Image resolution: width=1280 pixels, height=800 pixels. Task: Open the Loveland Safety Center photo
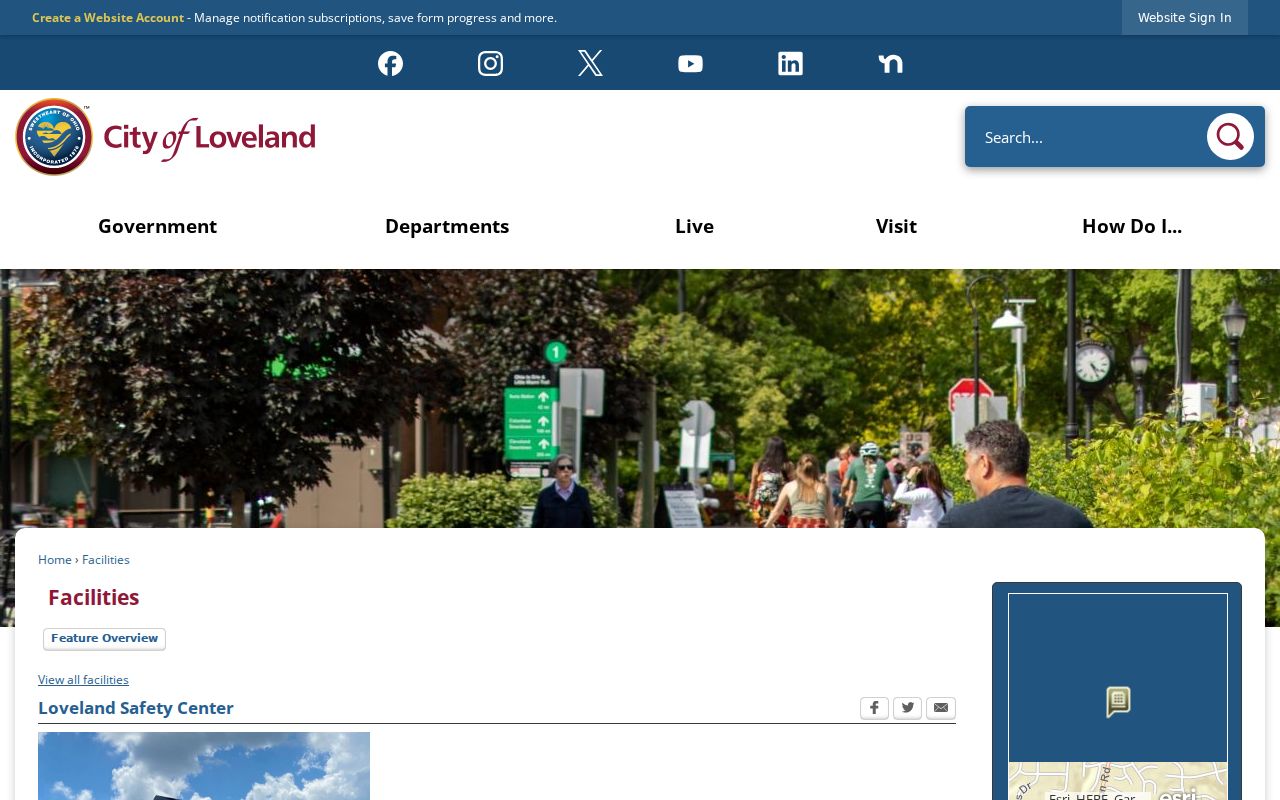[204, 766]
